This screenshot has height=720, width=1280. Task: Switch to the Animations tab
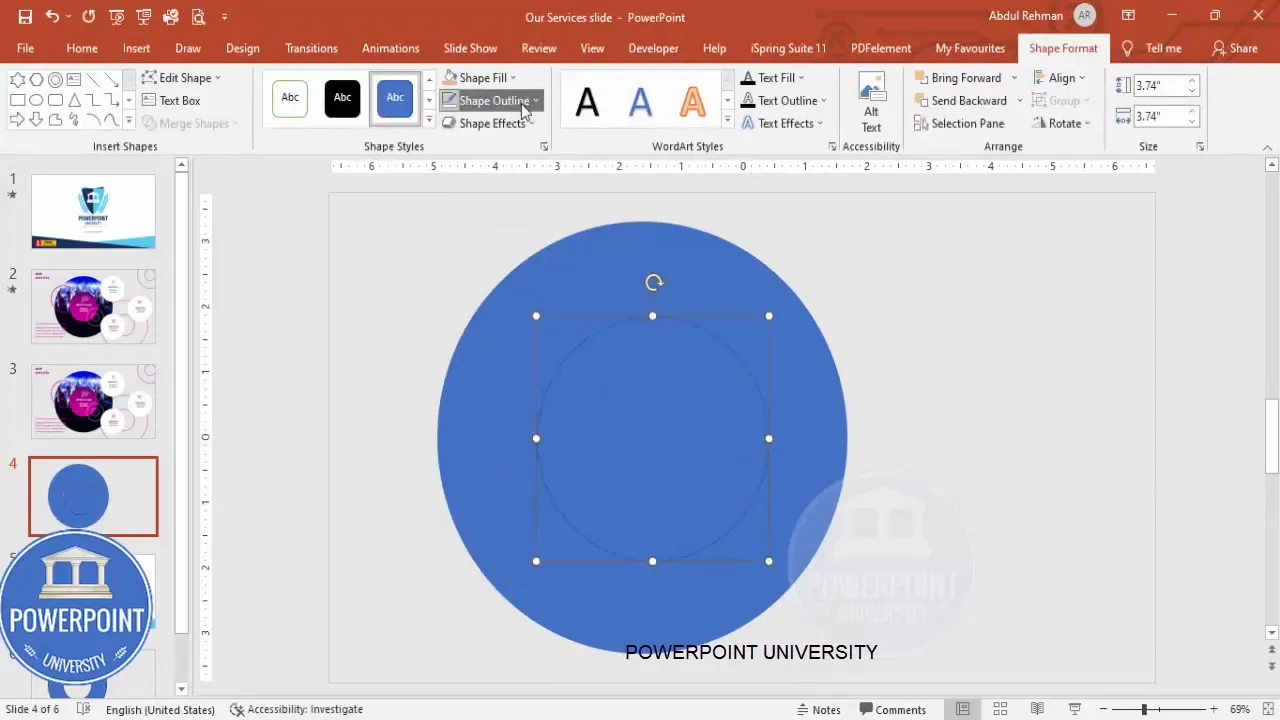point(390,48)
